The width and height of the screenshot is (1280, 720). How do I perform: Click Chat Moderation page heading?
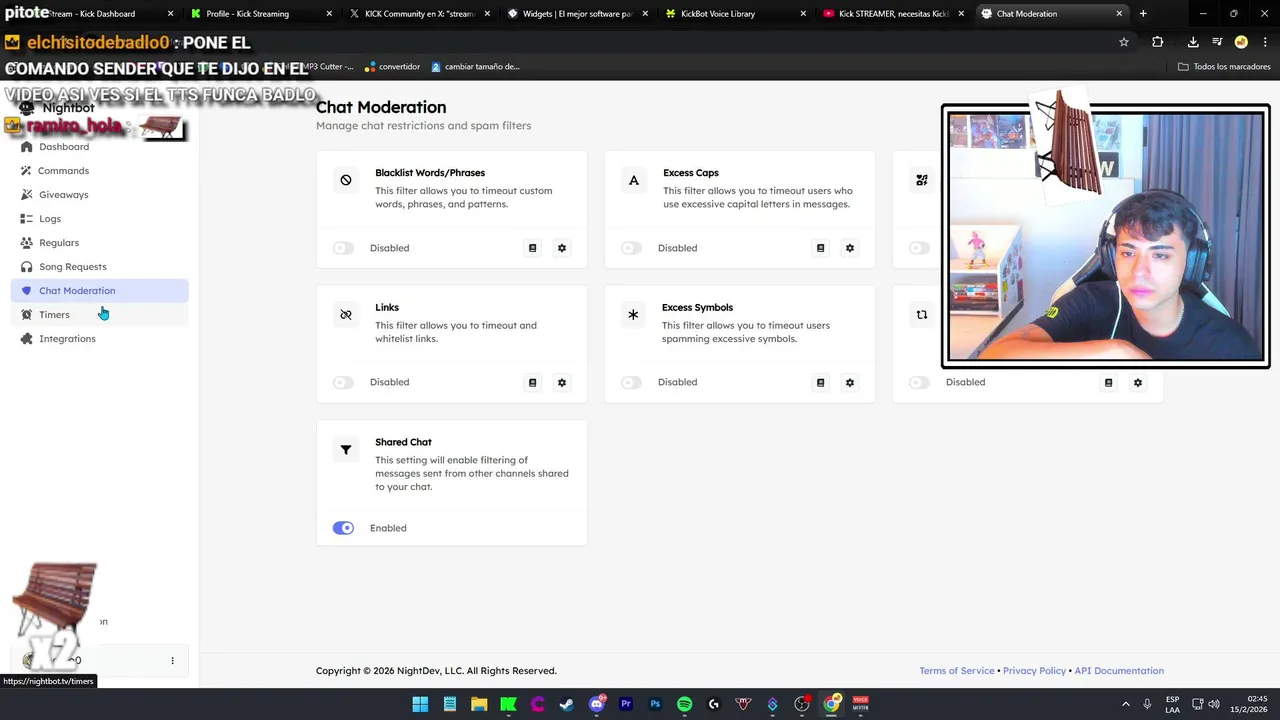click(381, 107)
